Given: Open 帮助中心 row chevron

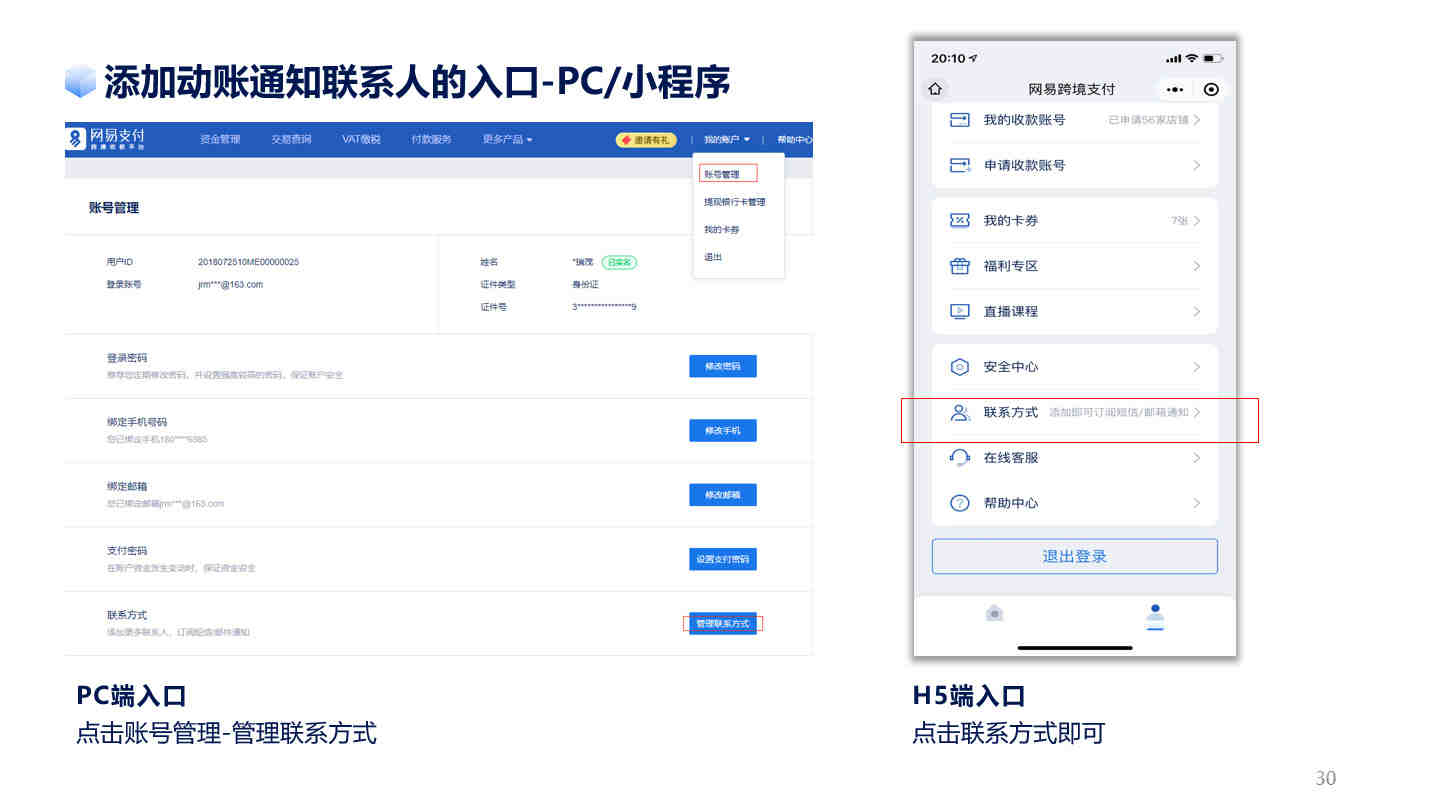Looking at the screenshot, I should (1196, 503).
